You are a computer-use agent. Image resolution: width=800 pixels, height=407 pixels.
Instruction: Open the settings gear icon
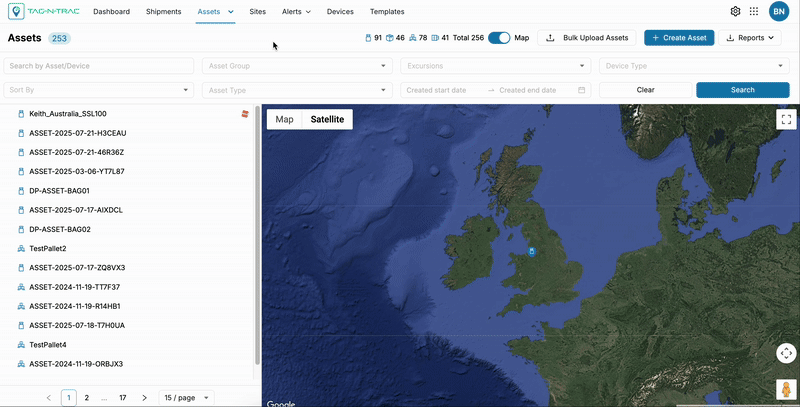click(735, 11)
